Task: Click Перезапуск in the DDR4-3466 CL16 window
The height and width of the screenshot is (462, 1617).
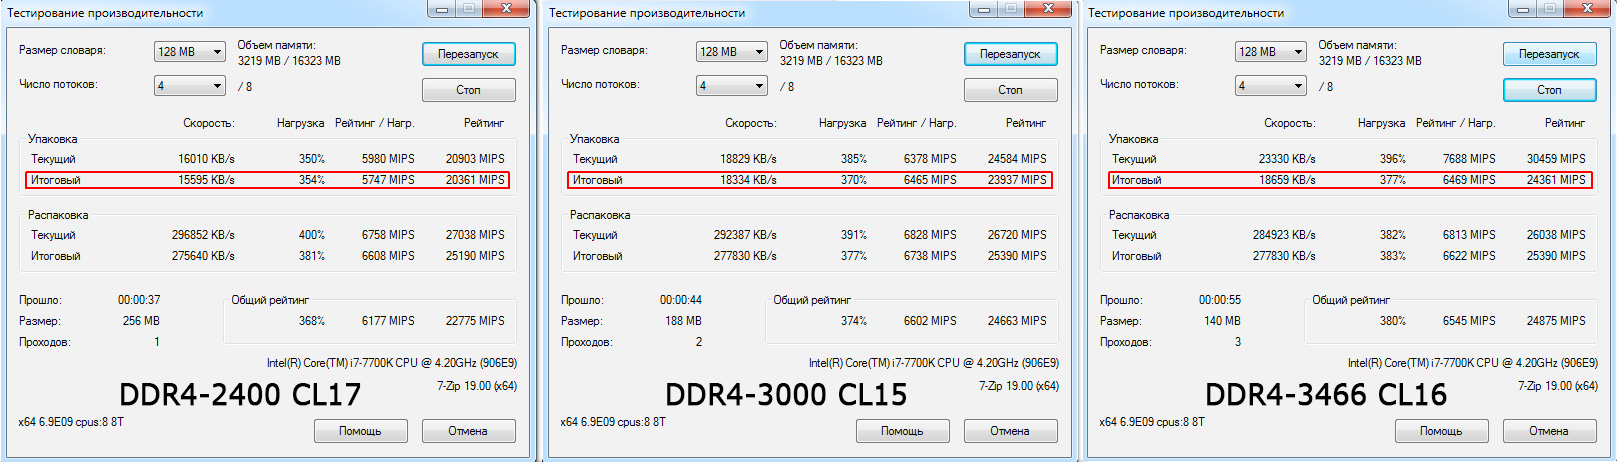Action: coord(1549,54)
